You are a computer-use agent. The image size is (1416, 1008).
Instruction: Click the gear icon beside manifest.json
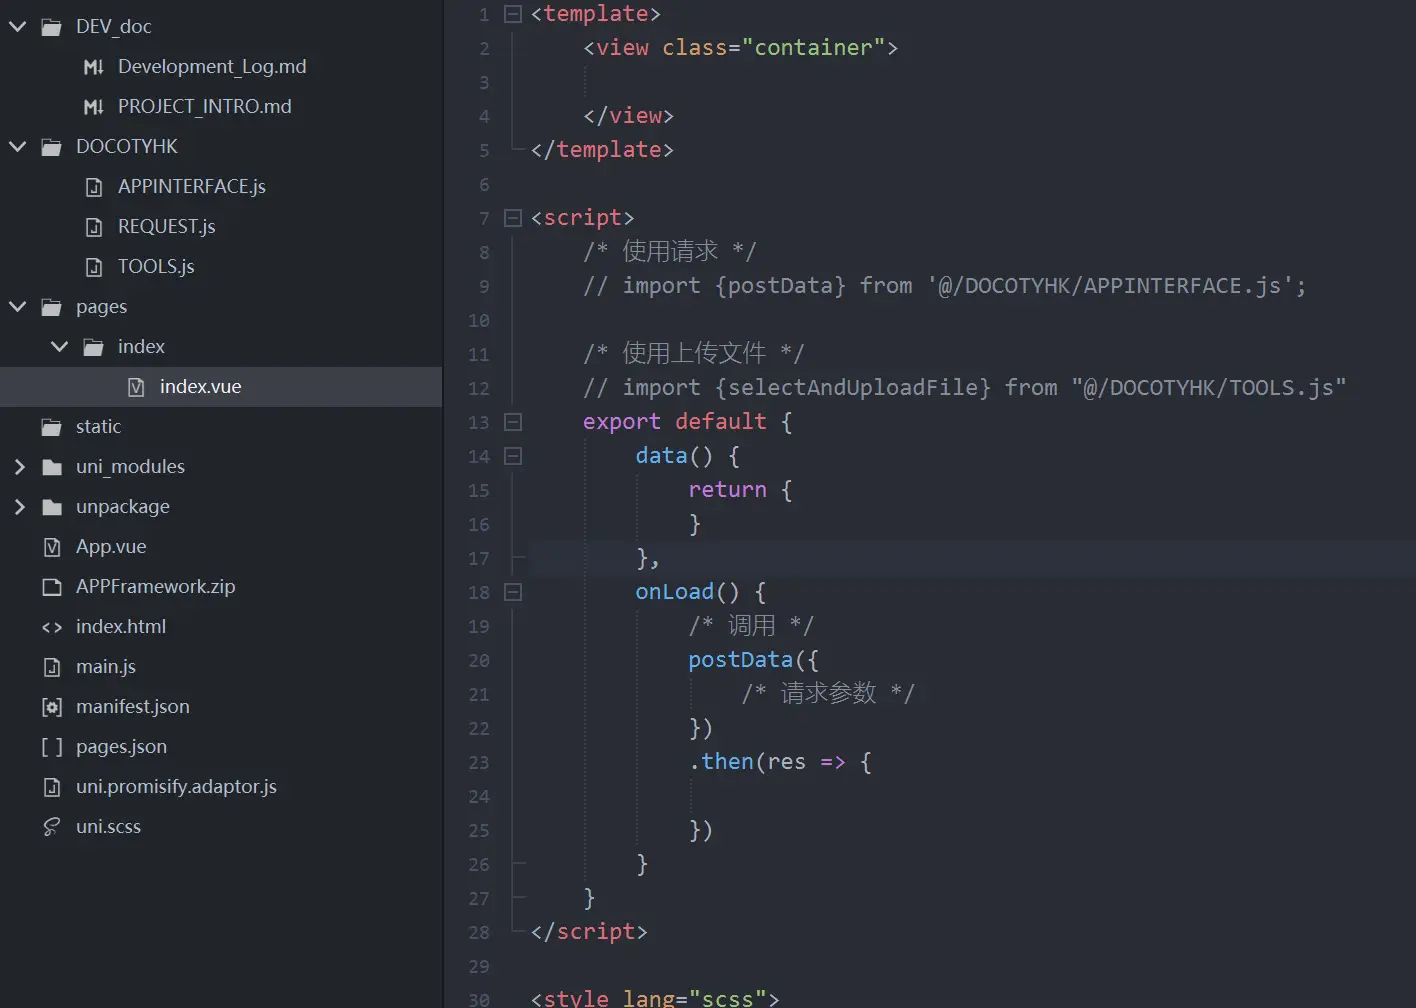tap(52, 707)
